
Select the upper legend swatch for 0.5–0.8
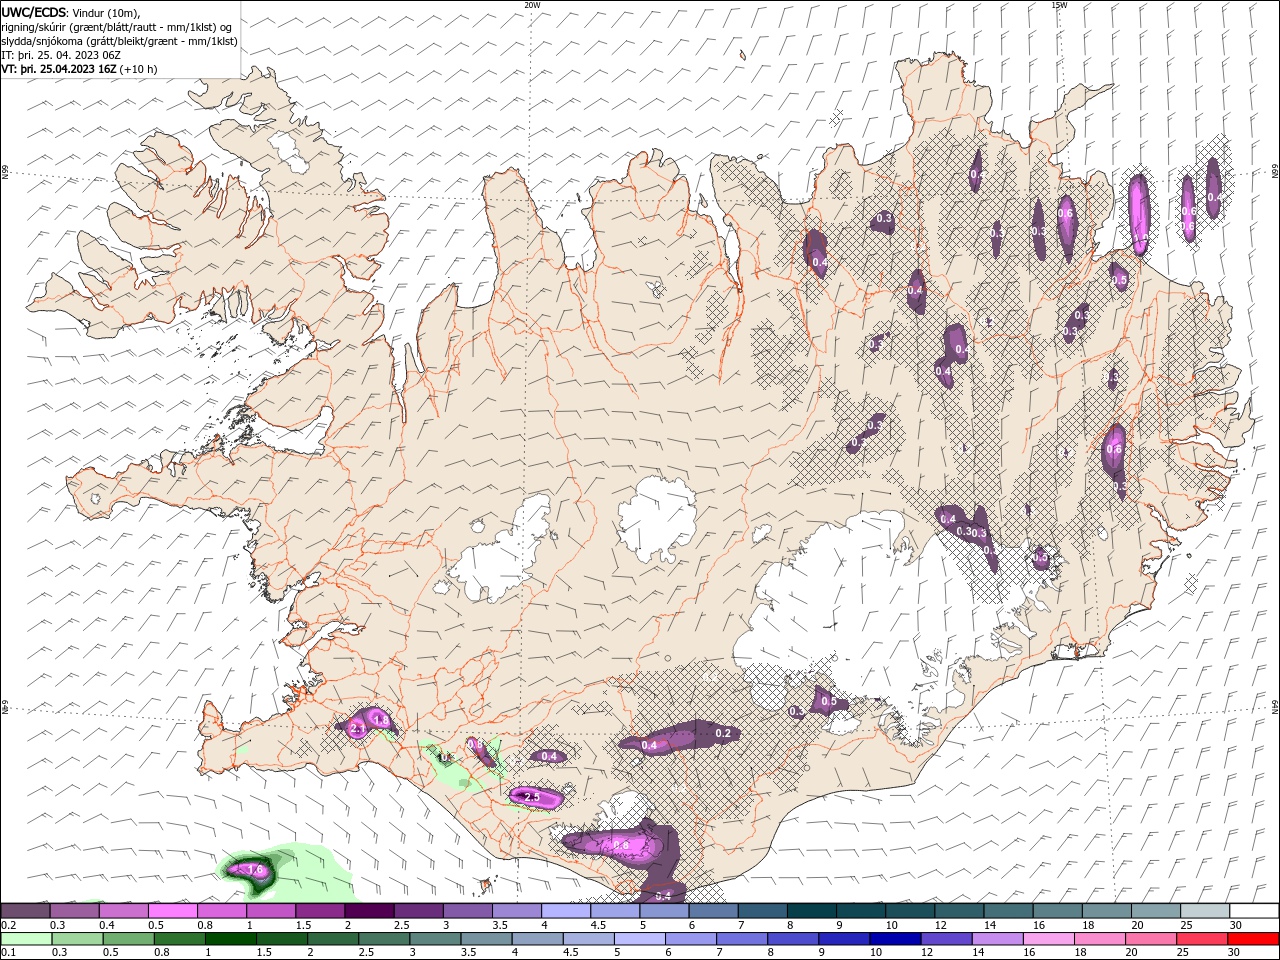pos(172,911)
